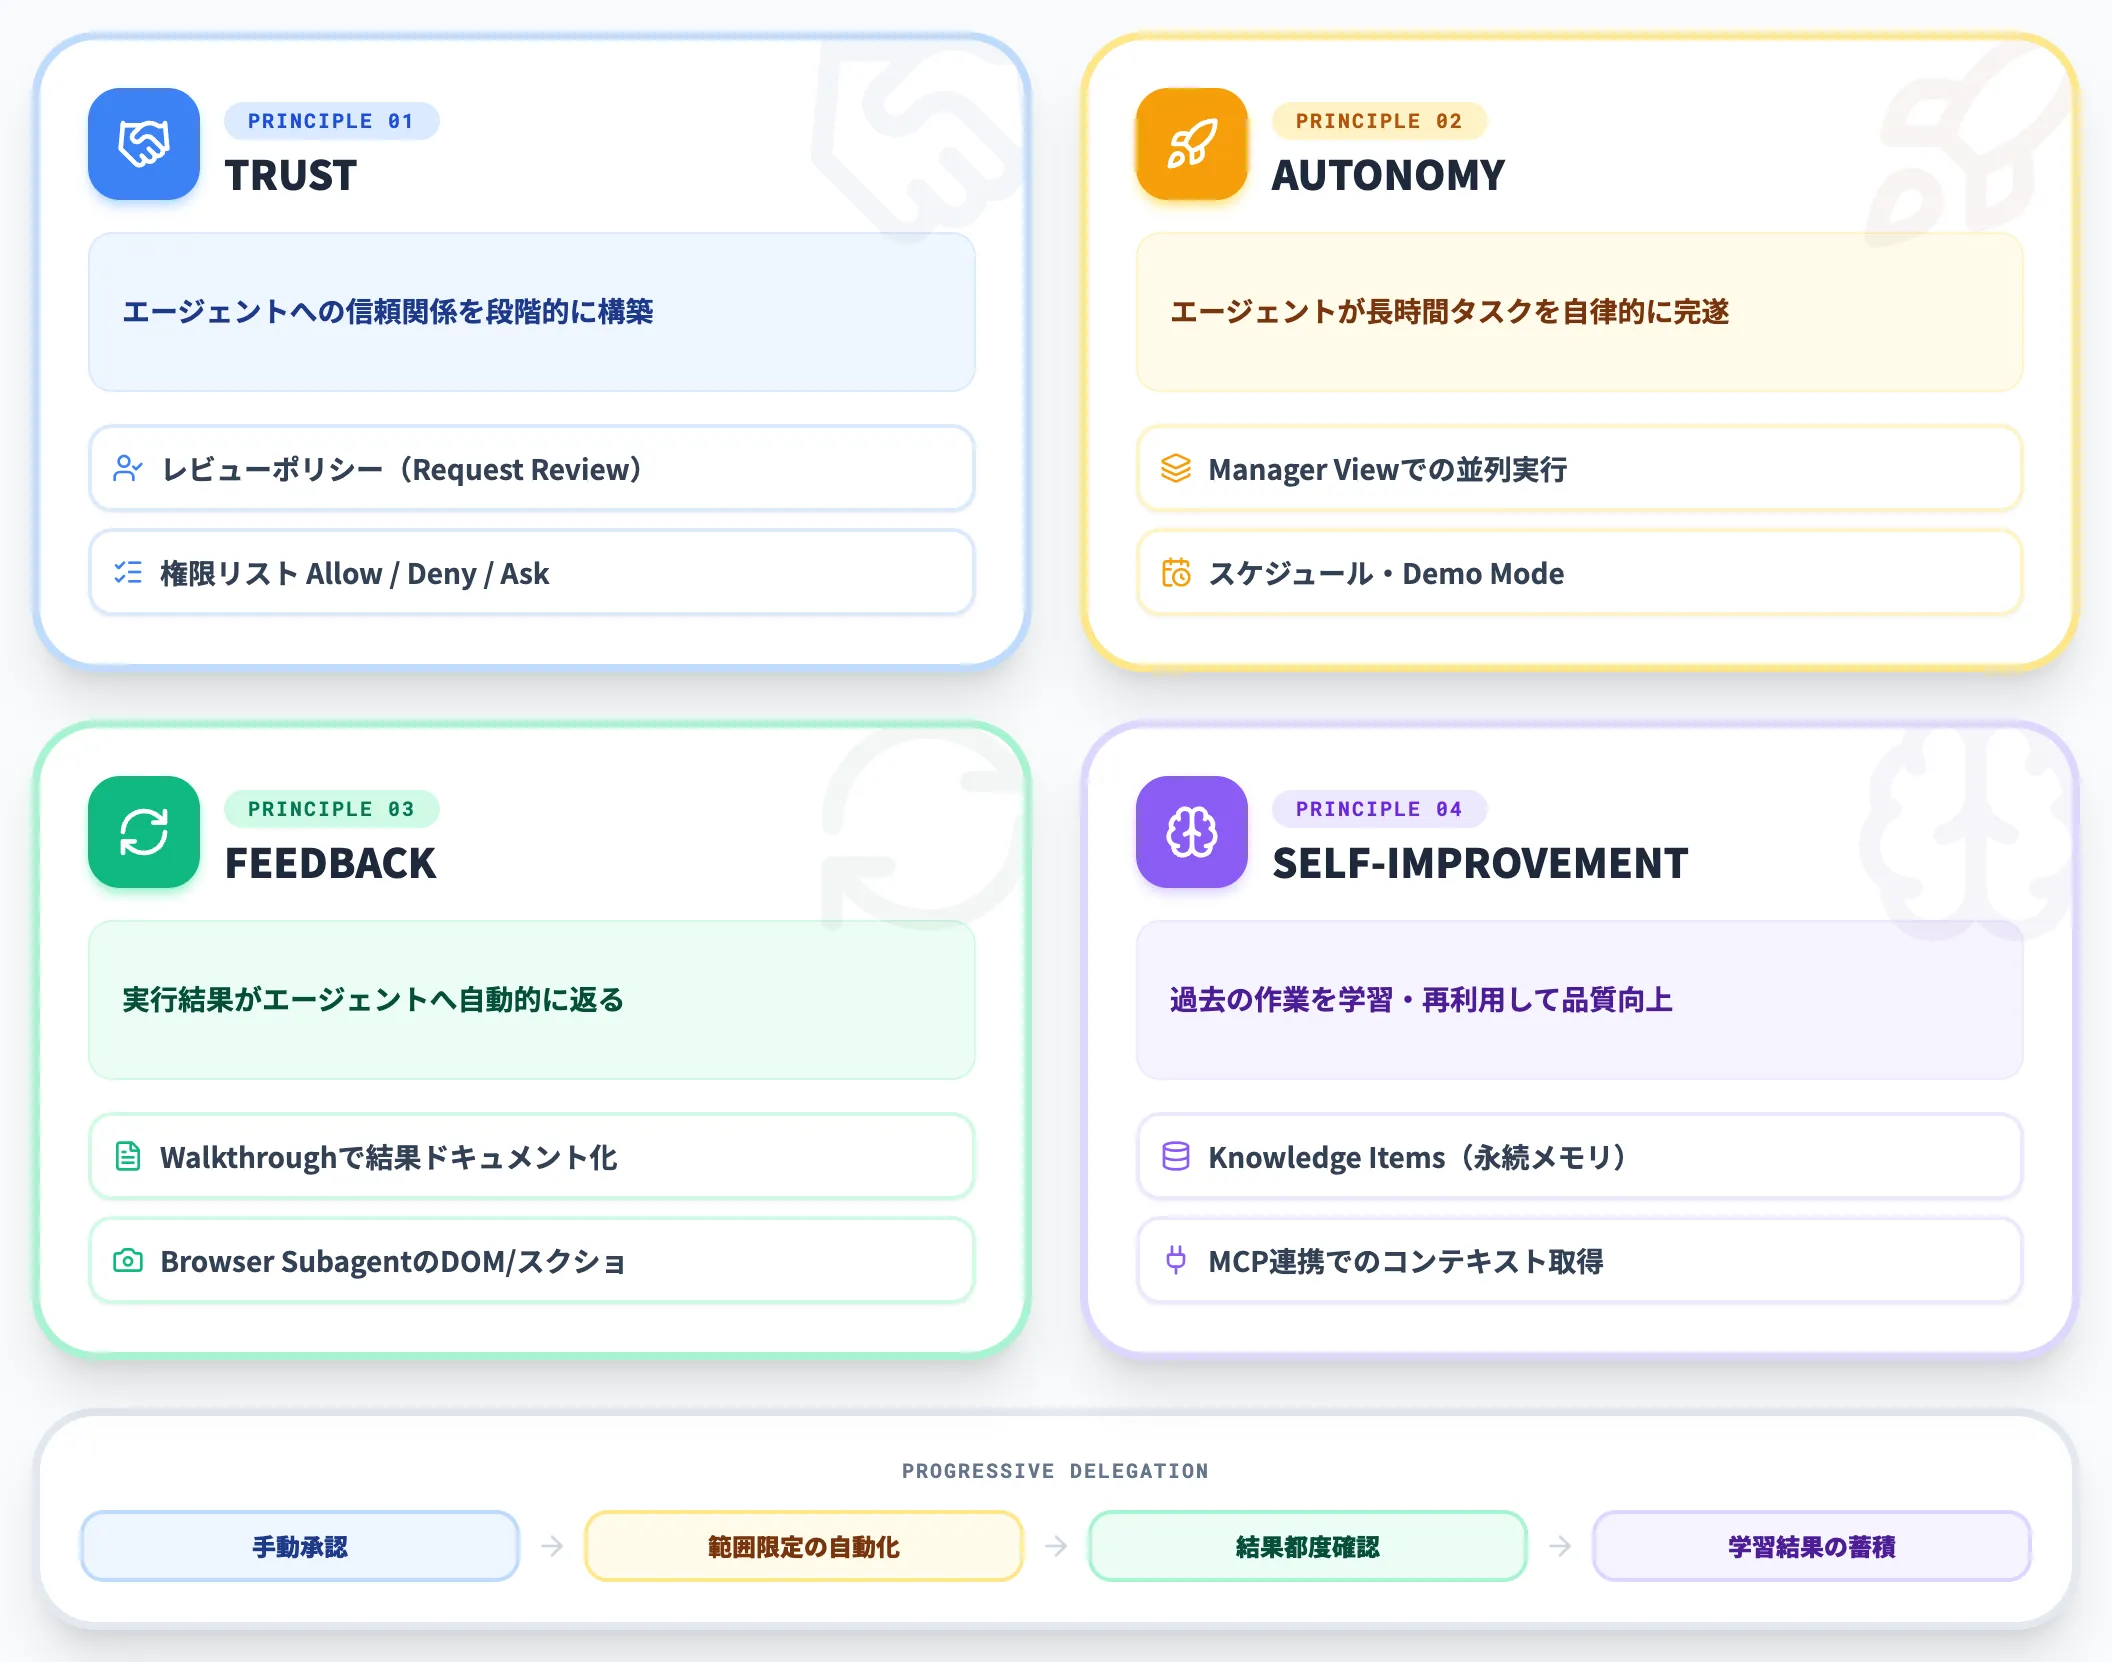Select the 結果都度確認 step pill
The height and width of the screenshot is (1662, 2112).
1308,1547
